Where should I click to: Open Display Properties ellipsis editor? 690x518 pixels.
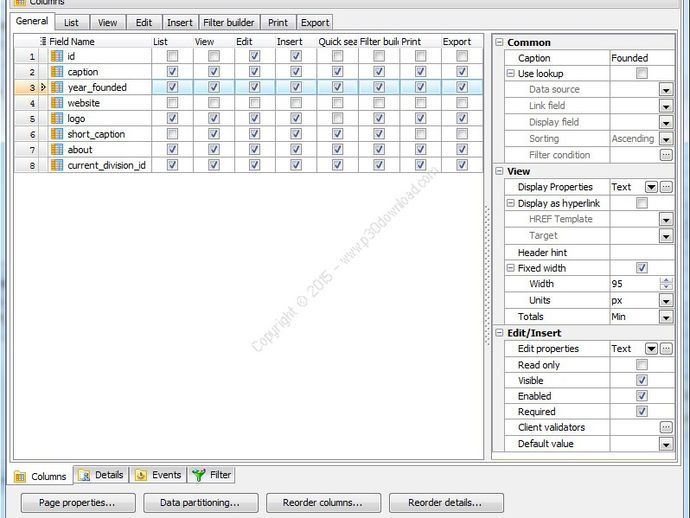666,187
